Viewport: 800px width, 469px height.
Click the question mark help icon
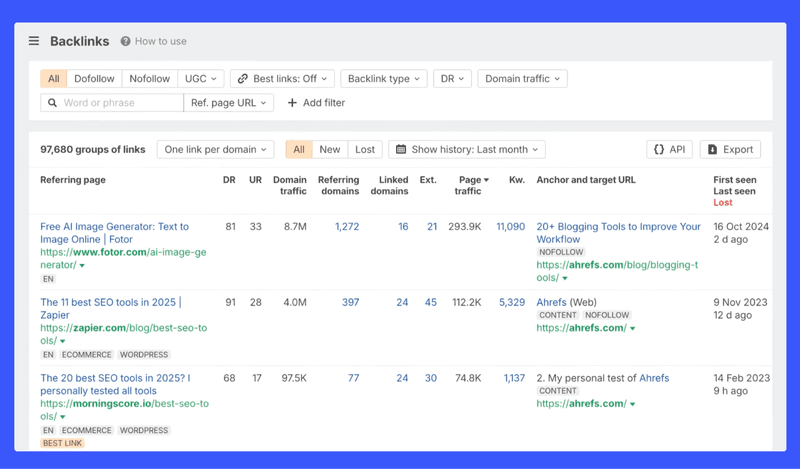(x=126, y=41)
